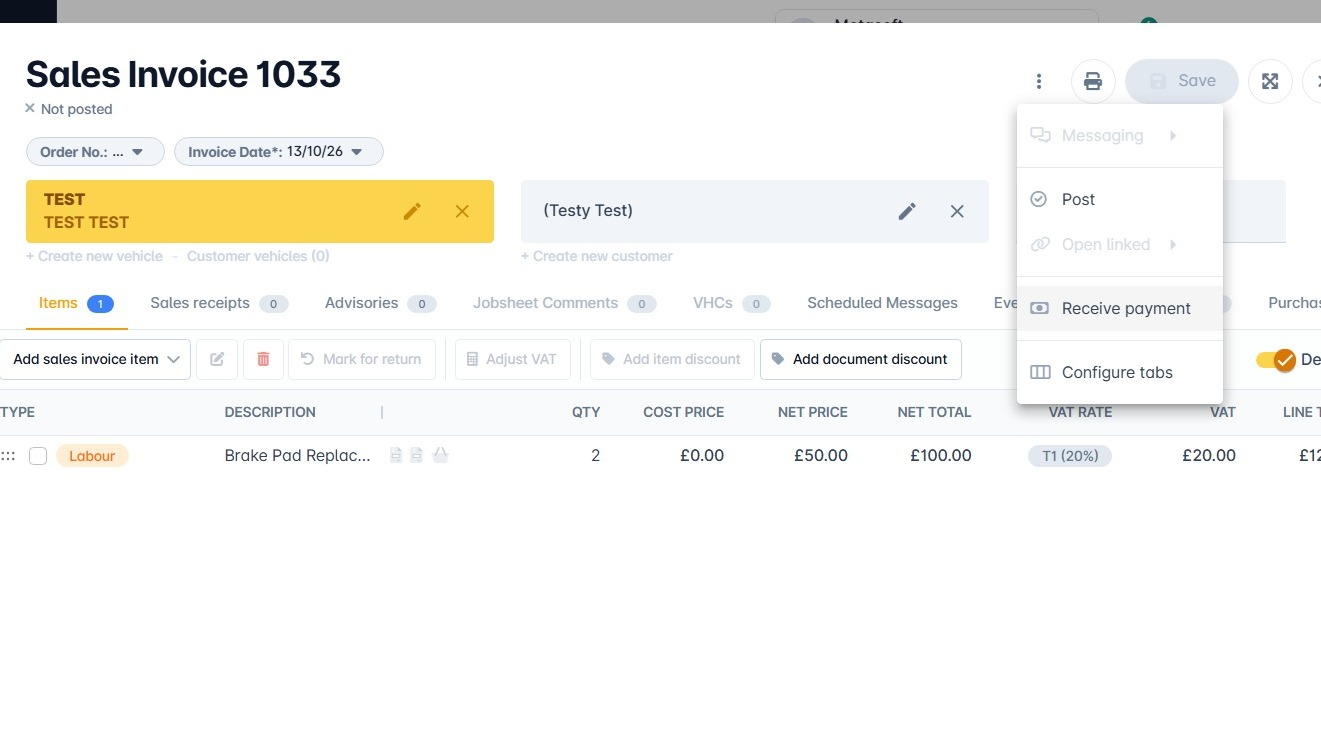
Task: Switch to the Items tab
Action: pos(76,303)
